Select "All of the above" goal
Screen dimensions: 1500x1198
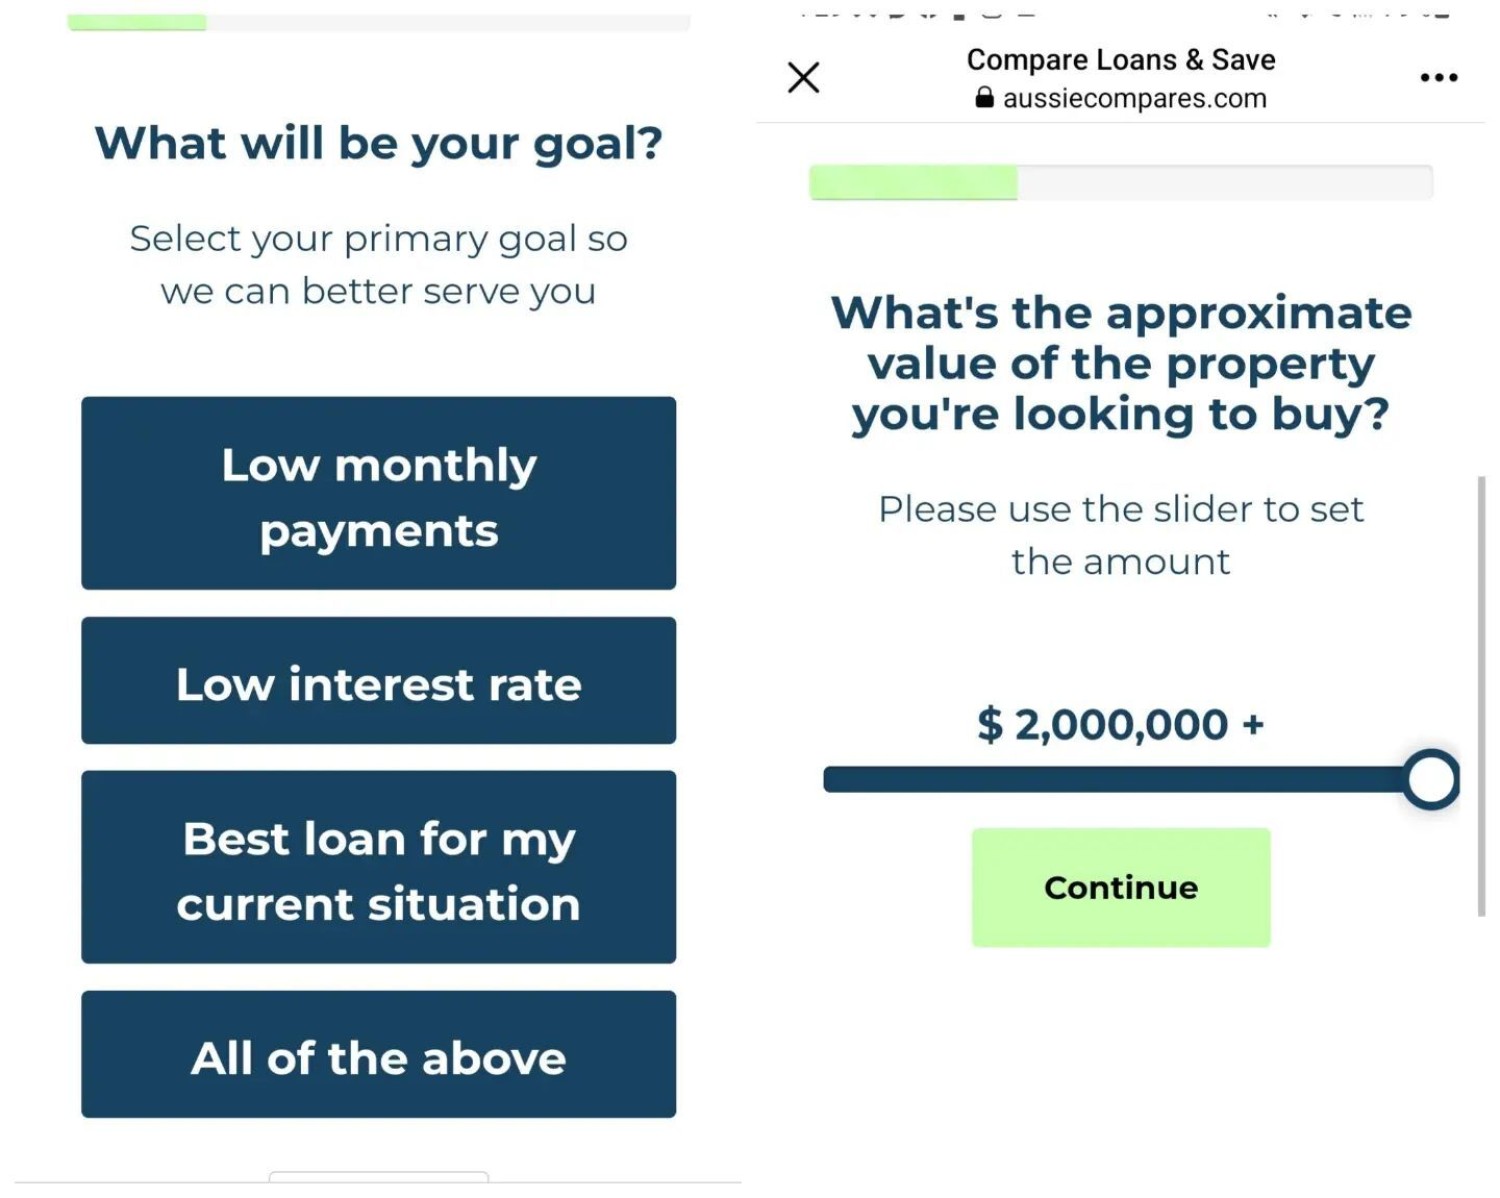(378, 1054)
